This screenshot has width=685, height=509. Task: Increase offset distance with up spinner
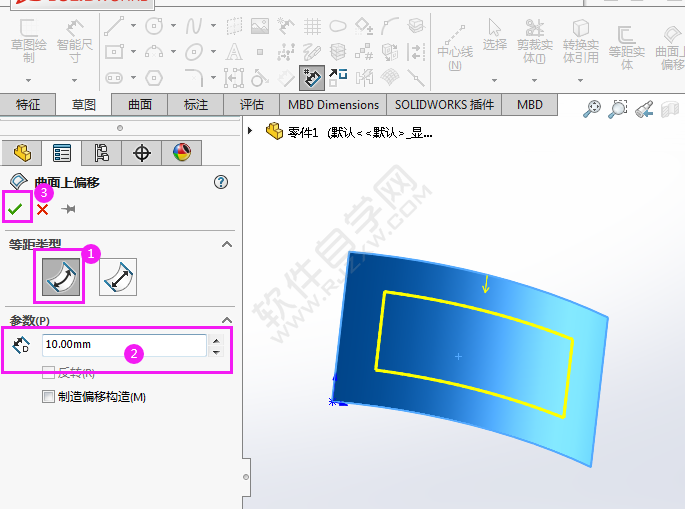pos(216,340)
